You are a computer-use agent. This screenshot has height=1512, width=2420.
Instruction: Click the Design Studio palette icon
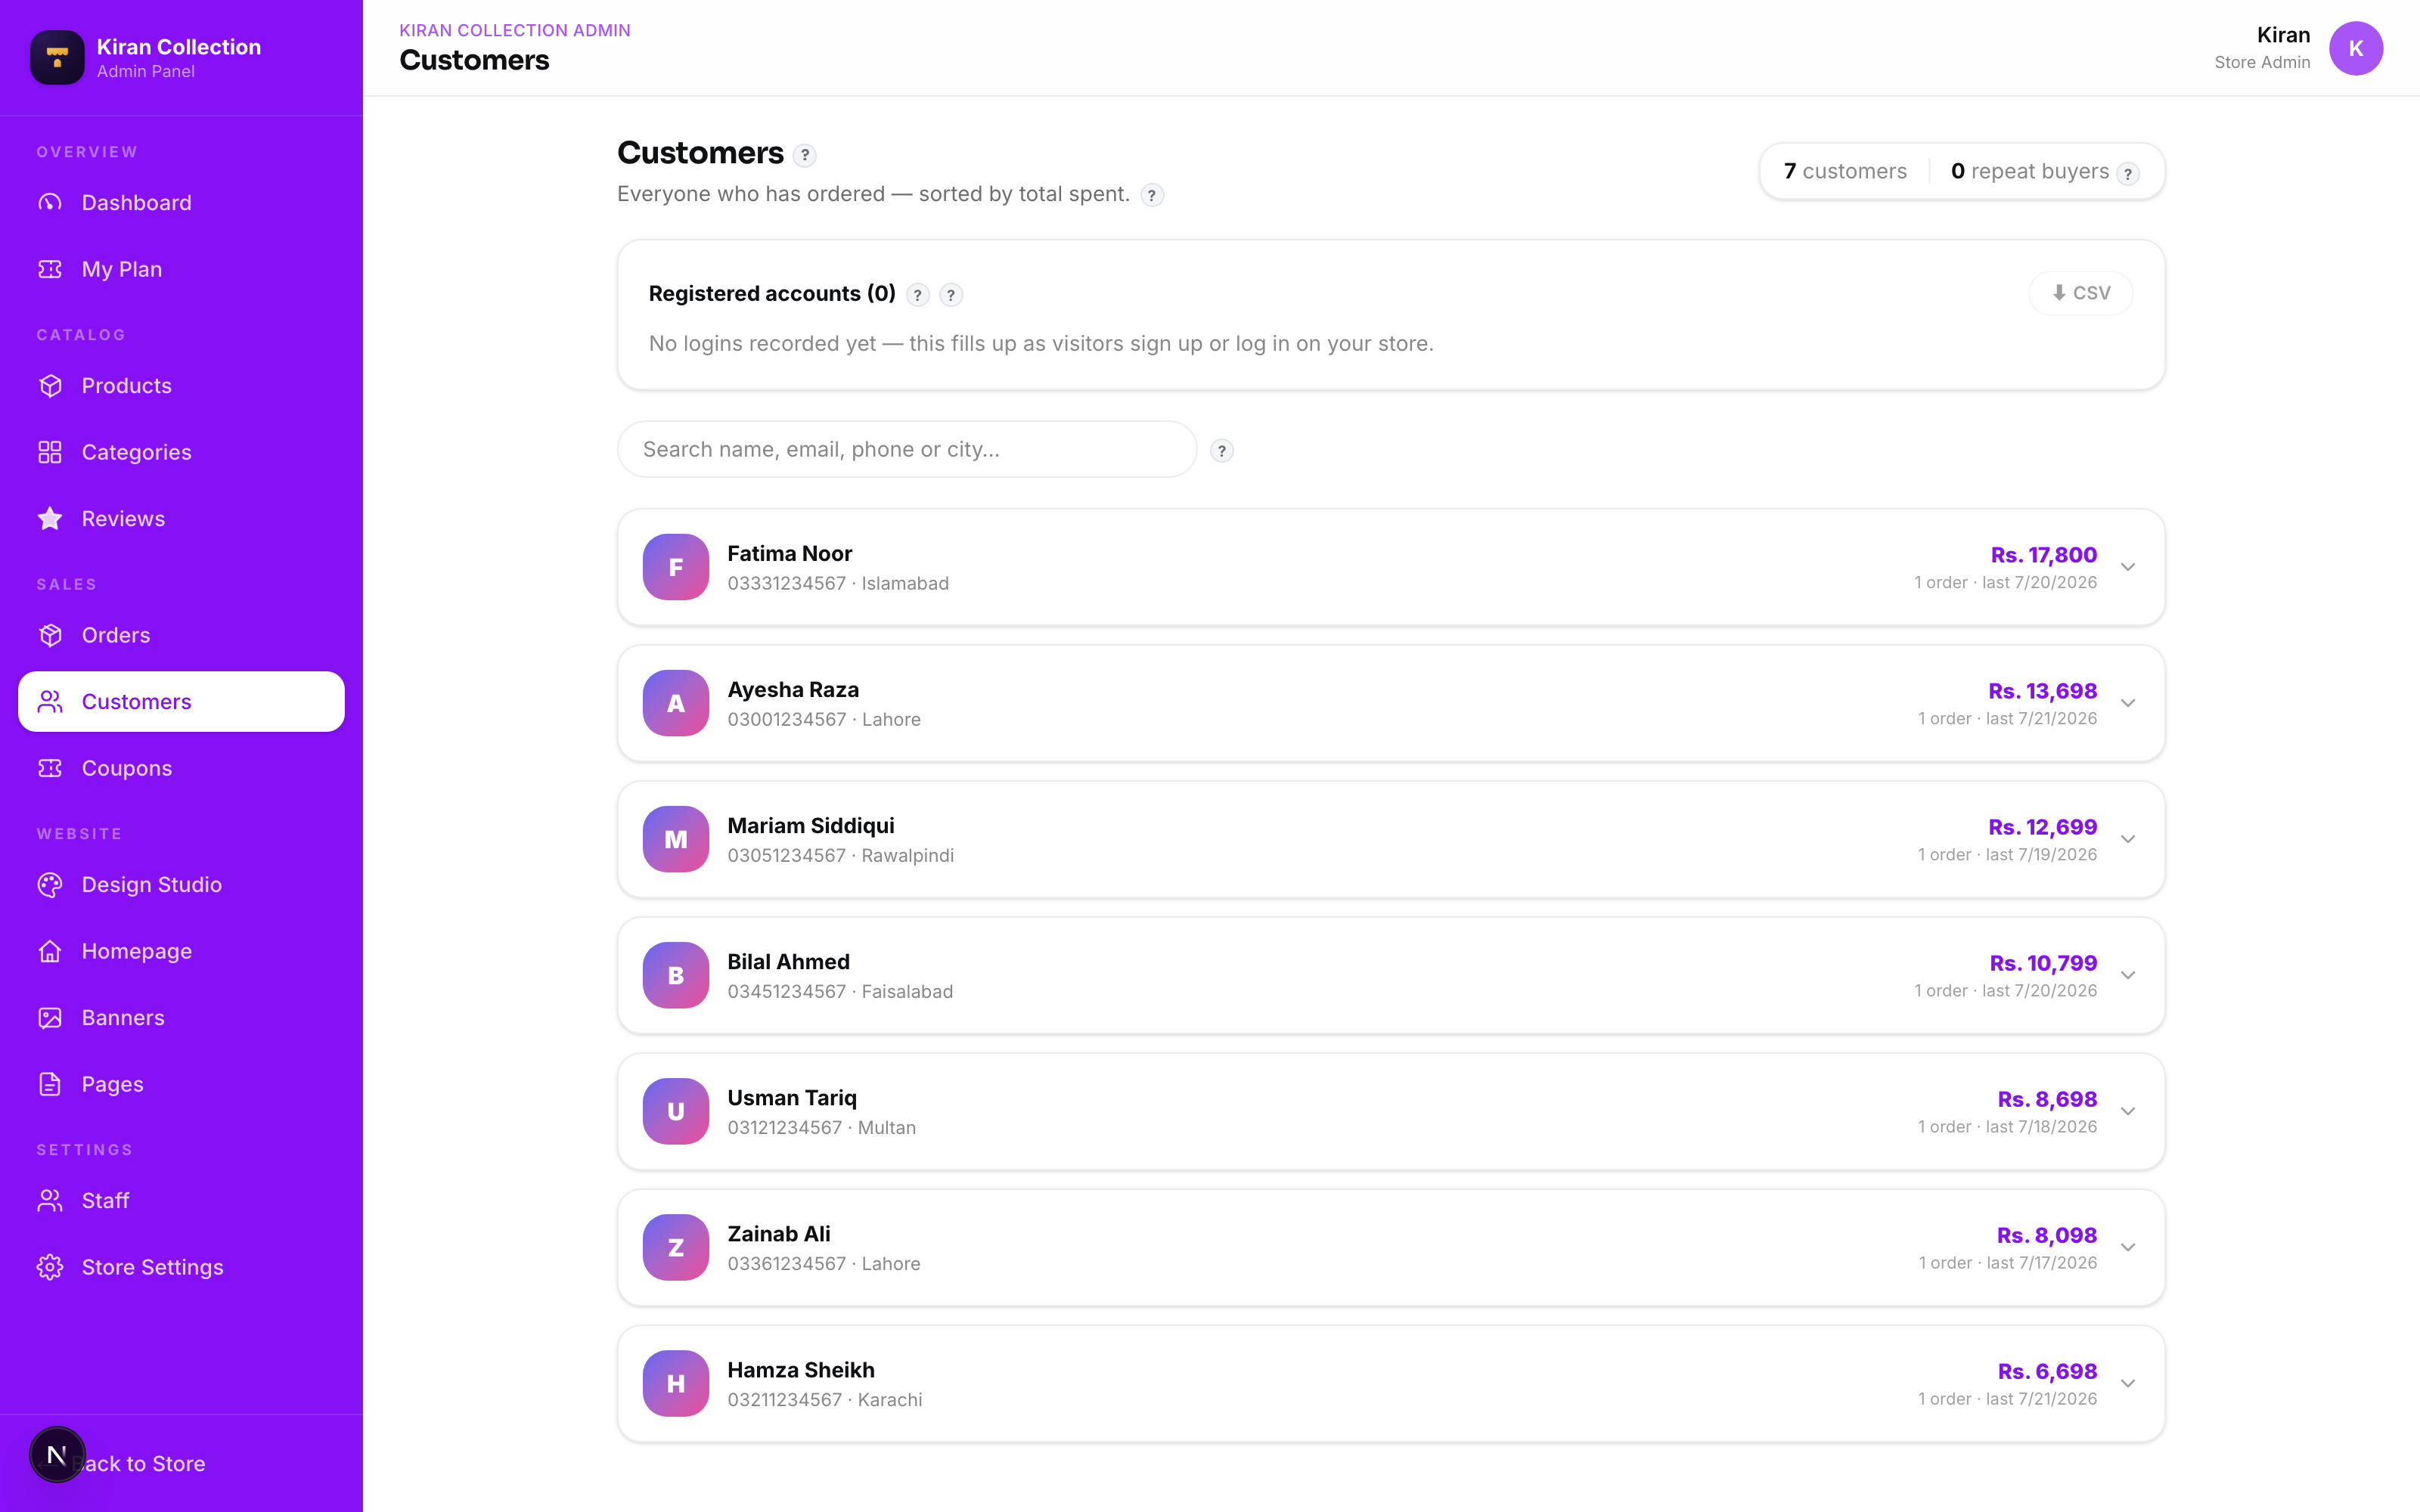tap(50, 885)
